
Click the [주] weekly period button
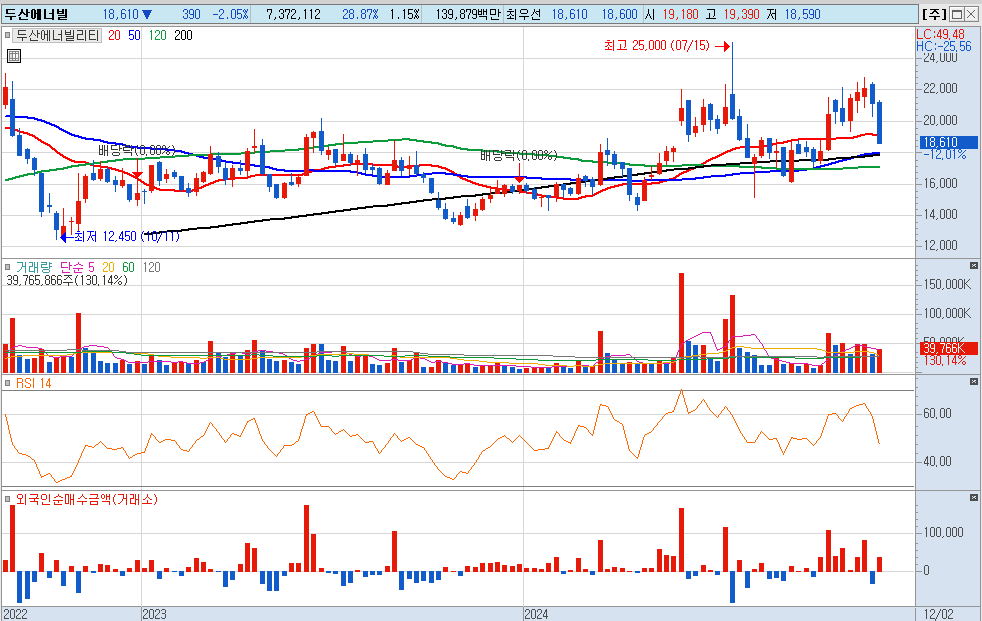point(934,14)
